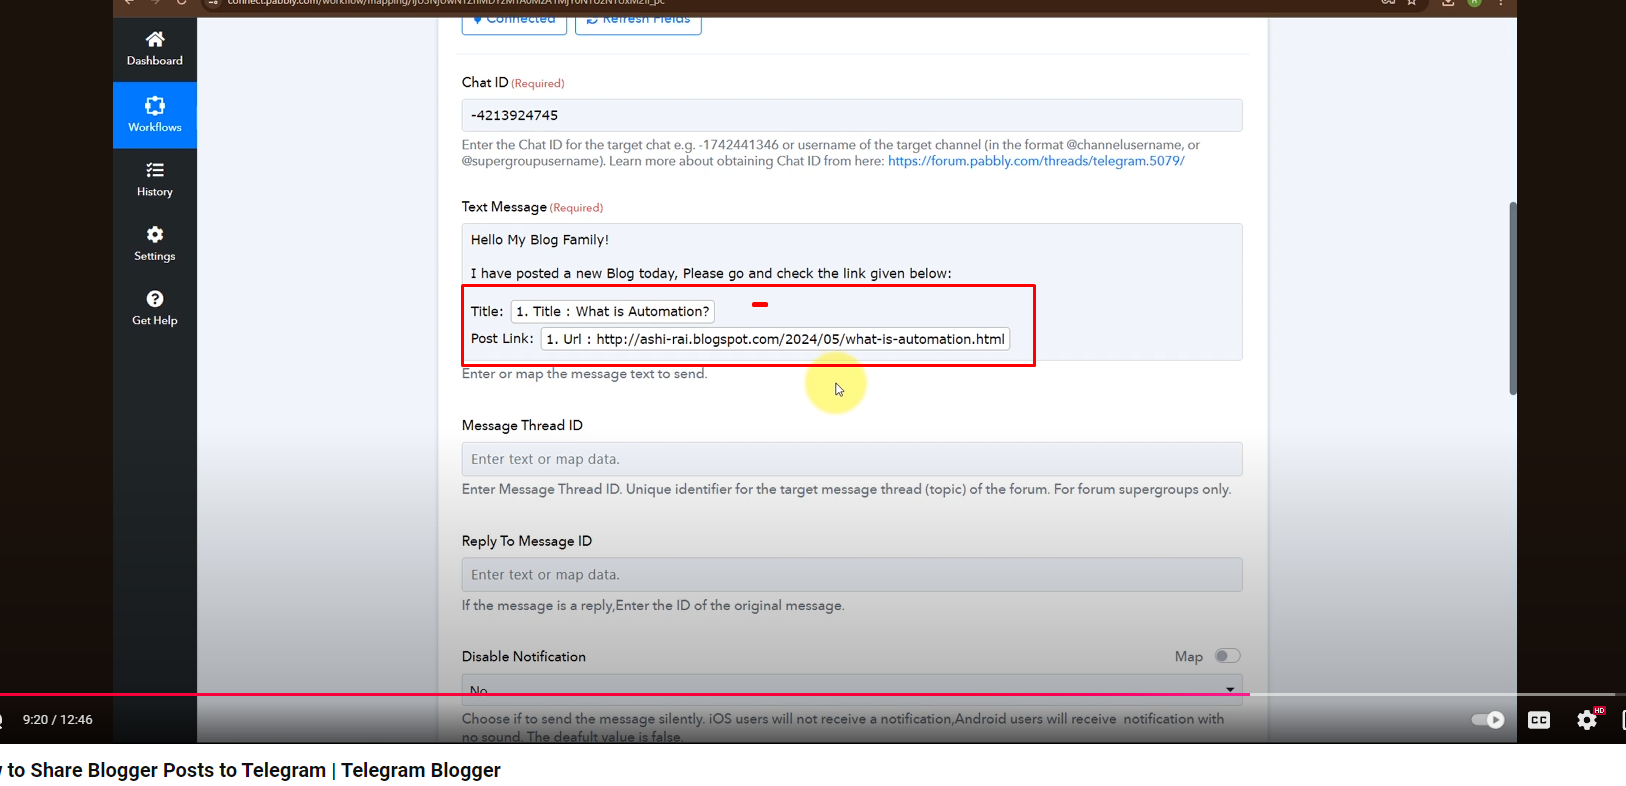Focus the Chat ID input field

[852, 115]
